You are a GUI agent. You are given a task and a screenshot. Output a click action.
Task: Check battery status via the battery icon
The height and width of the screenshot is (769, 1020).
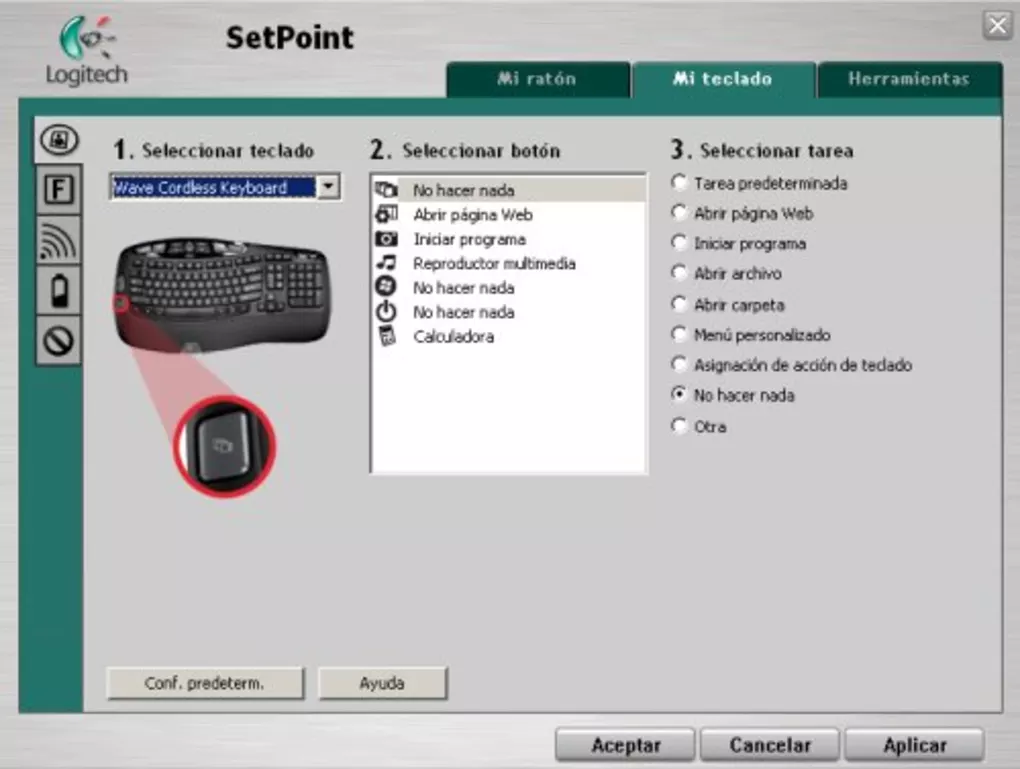[x=57, y=291]
